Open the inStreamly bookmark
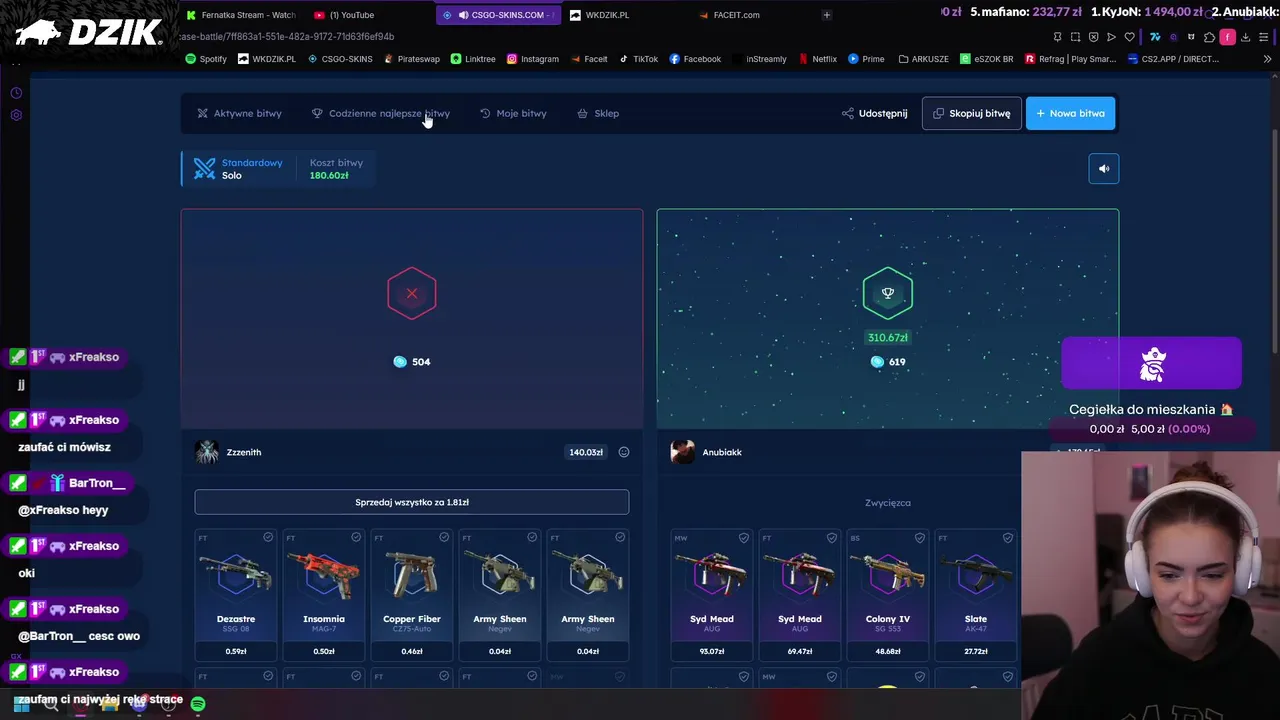The image size is (1280, 720). tap(760, 59)
